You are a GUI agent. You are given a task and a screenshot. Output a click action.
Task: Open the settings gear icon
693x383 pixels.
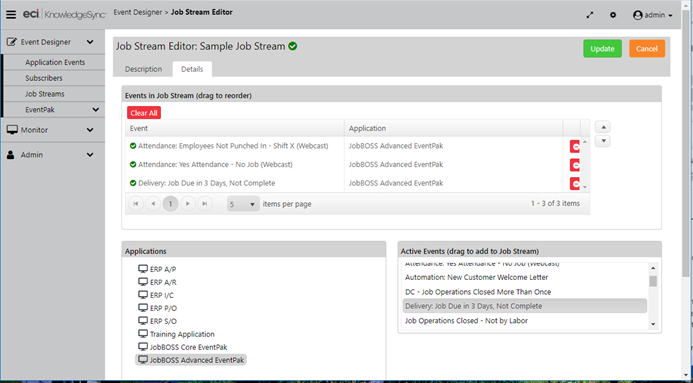point(613,15)
